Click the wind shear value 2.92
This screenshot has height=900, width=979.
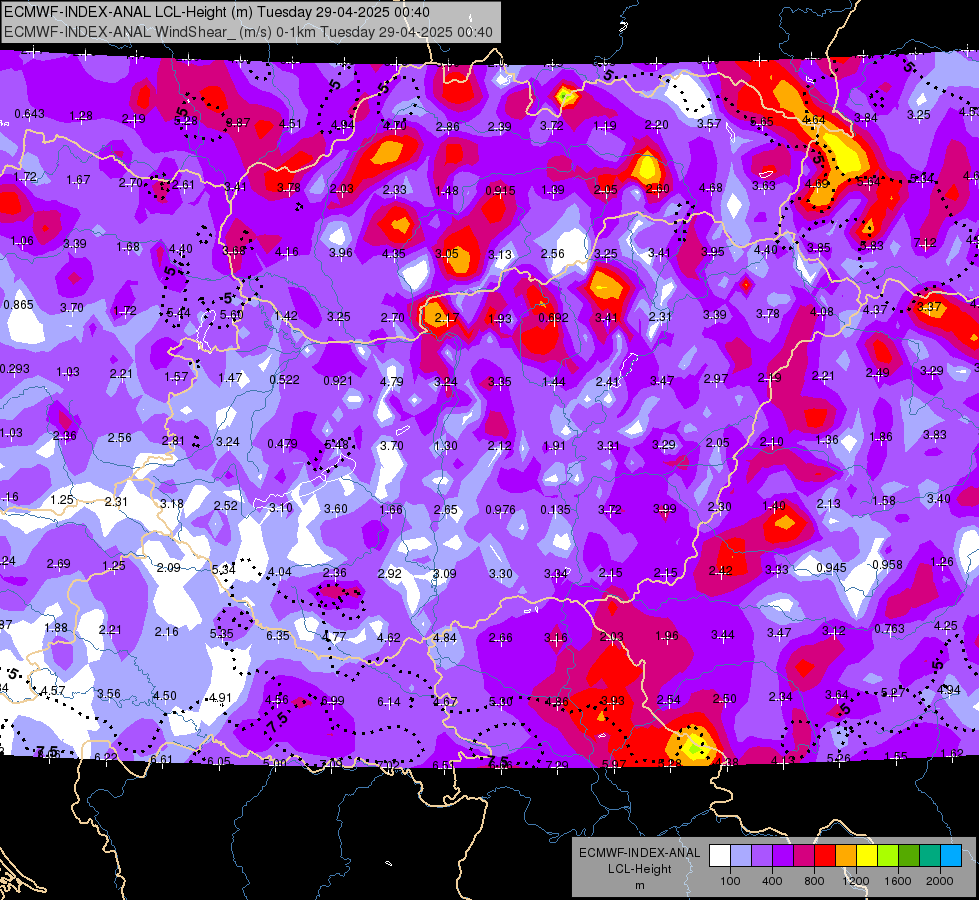coord(390,573)
